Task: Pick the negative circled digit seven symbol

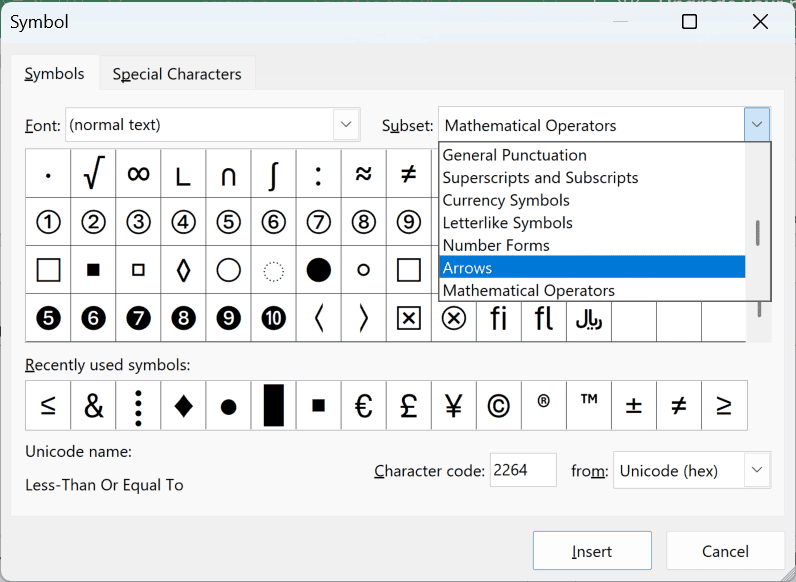Action: [139, 318]
